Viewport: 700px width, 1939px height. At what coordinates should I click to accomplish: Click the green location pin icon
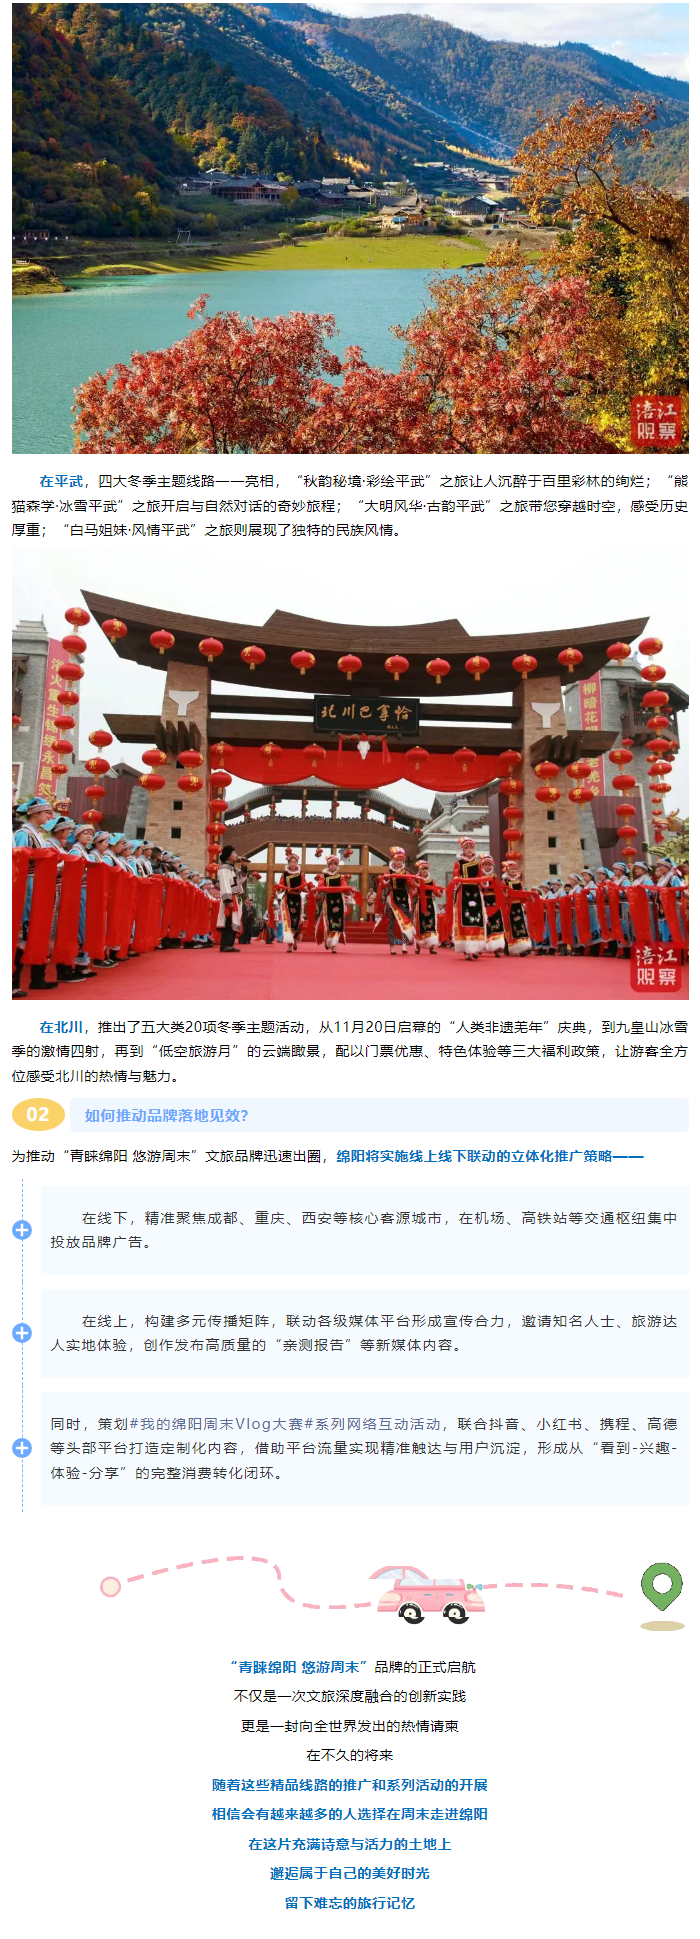tap(662, 1594)
